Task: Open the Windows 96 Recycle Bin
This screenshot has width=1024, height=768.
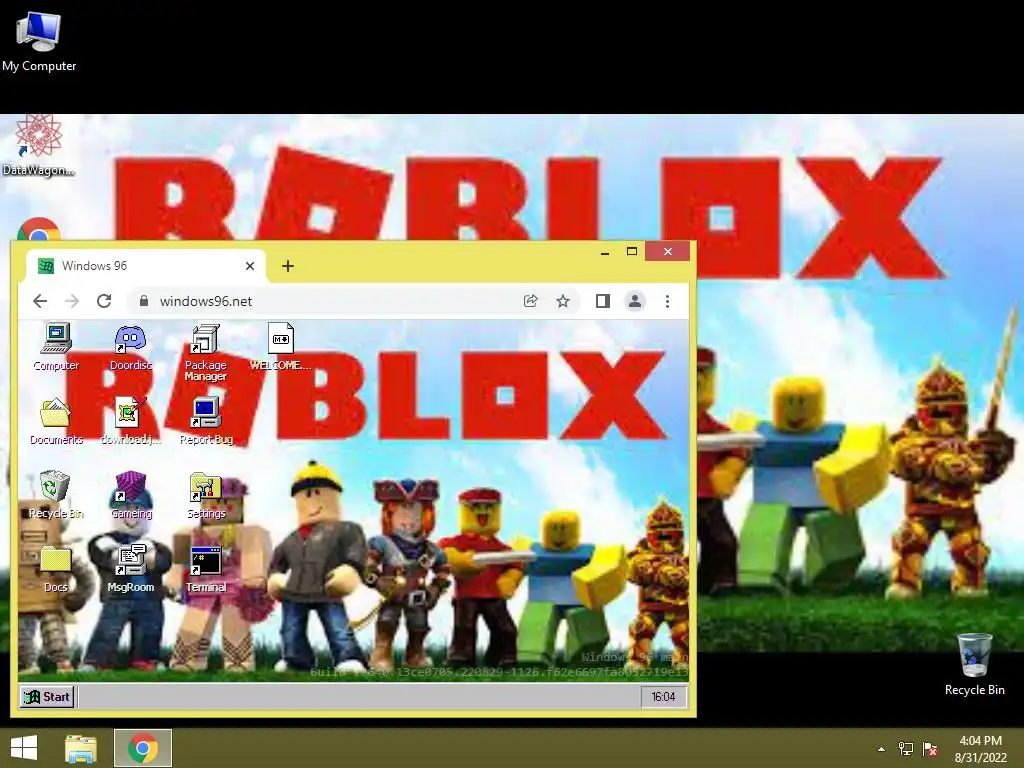Action: pos(56,495)
